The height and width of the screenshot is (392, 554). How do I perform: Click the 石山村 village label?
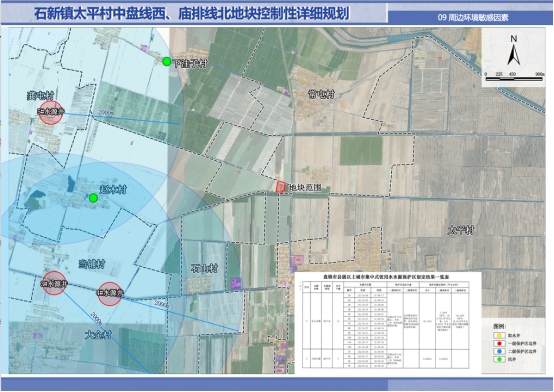click(204, 269)
